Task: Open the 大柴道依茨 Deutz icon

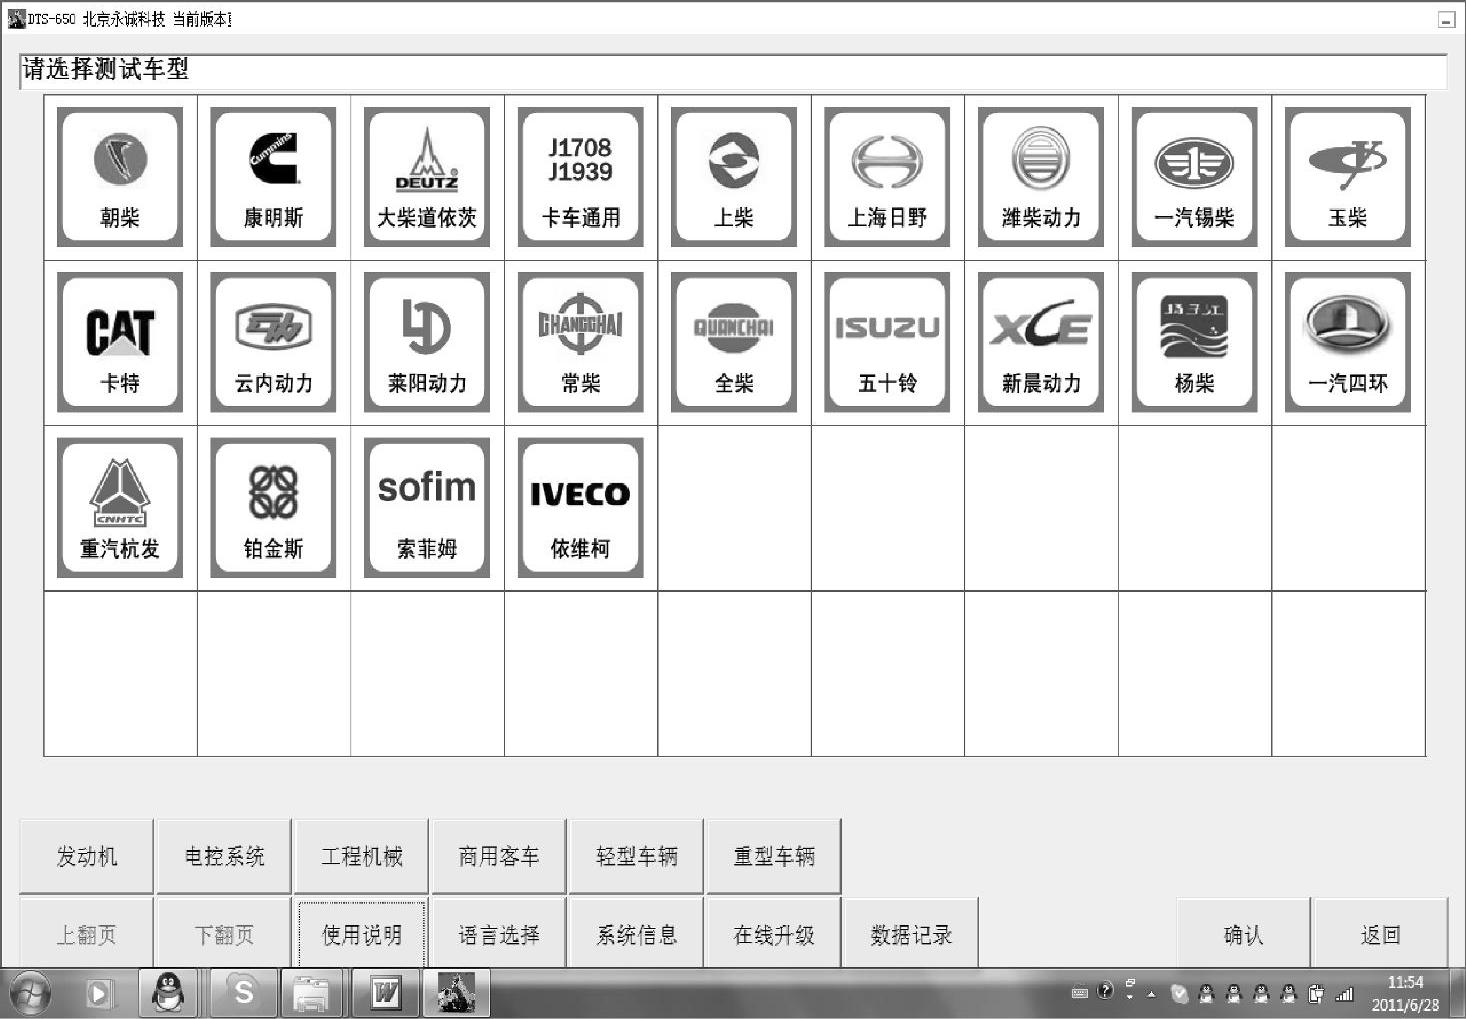Action: pos(427,177)
